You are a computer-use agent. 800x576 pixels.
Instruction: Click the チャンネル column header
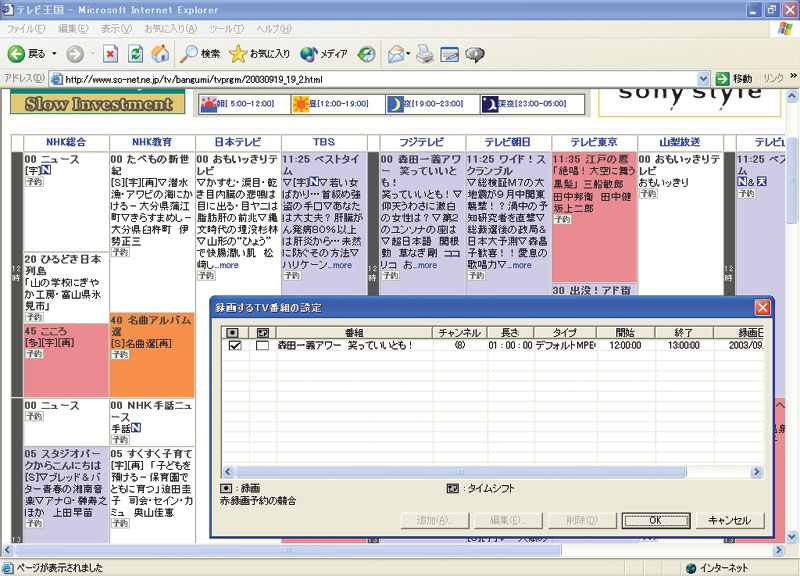[x=460, y=333]
